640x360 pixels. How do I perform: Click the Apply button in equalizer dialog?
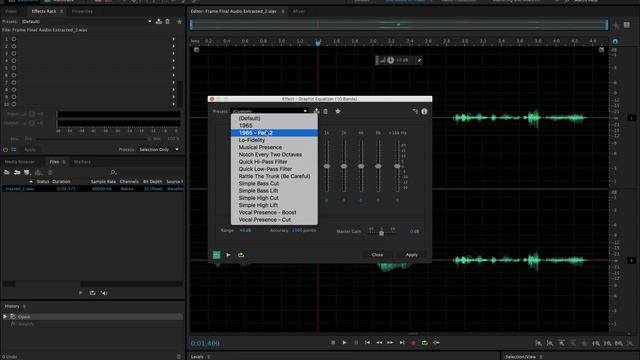(x=411, y=255)
